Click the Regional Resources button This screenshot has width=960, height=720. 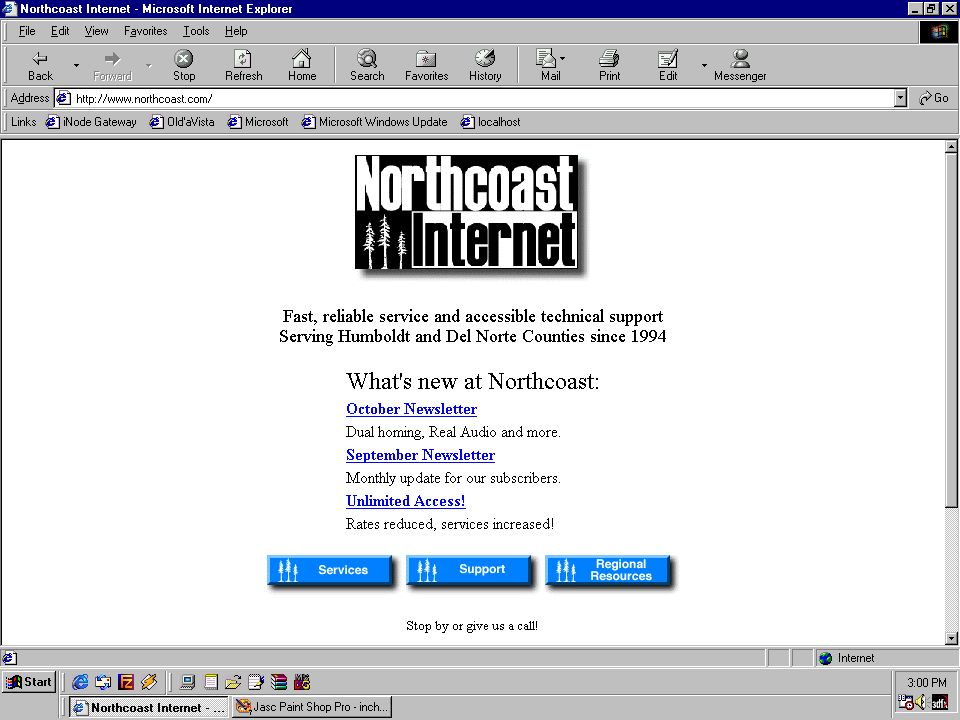609,571
